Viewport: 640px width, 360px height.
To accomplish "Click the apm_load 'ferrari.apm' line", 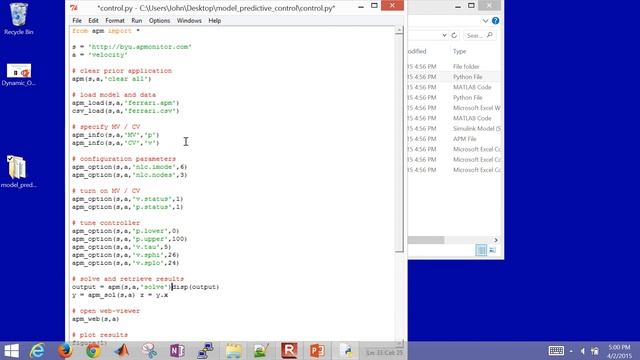I will 125,103.
